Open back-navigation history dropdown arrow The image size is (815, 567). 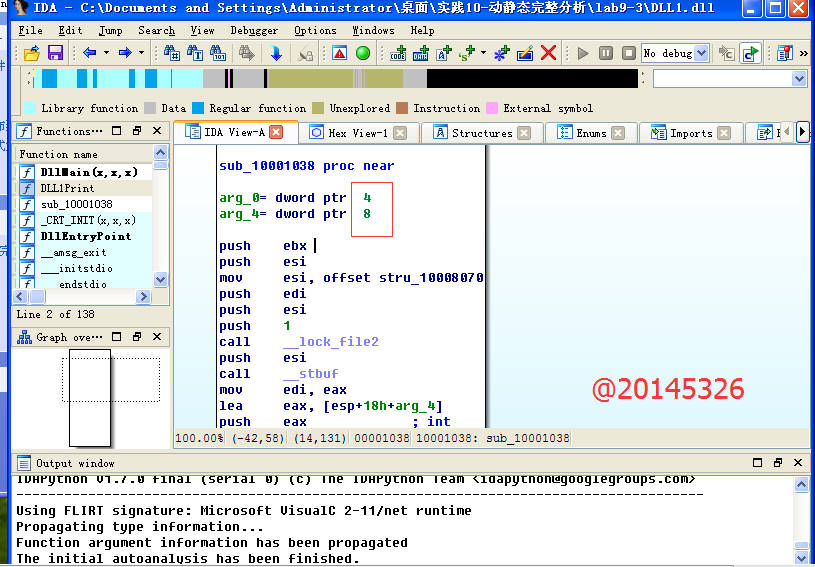(x=106, y=53)
